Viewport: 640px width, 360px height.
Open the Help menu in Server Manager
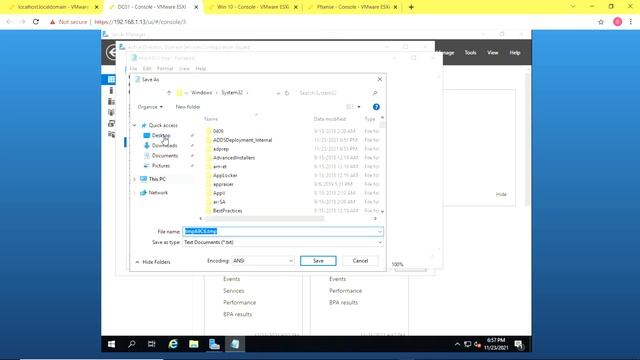click(515, 53)
